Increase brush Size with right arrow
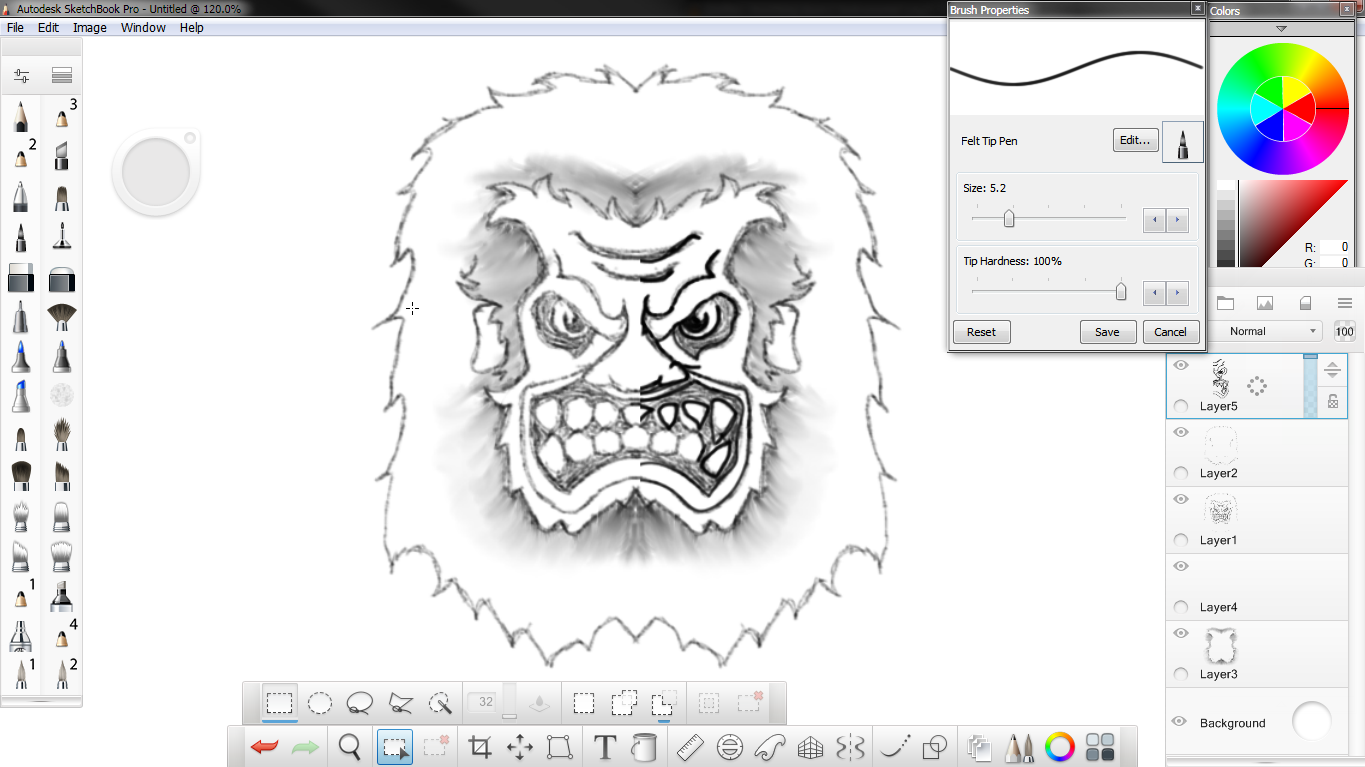Viewport: 1365px width, 767px height. click(1177, 220)
